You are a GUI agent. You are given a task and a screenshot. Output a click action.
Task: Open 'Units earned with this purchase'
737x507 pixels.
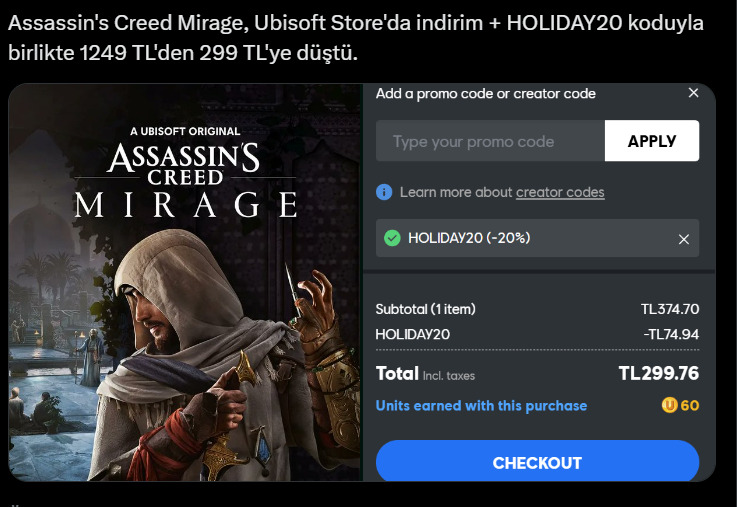pyautogui.click(x=481, y=406)
